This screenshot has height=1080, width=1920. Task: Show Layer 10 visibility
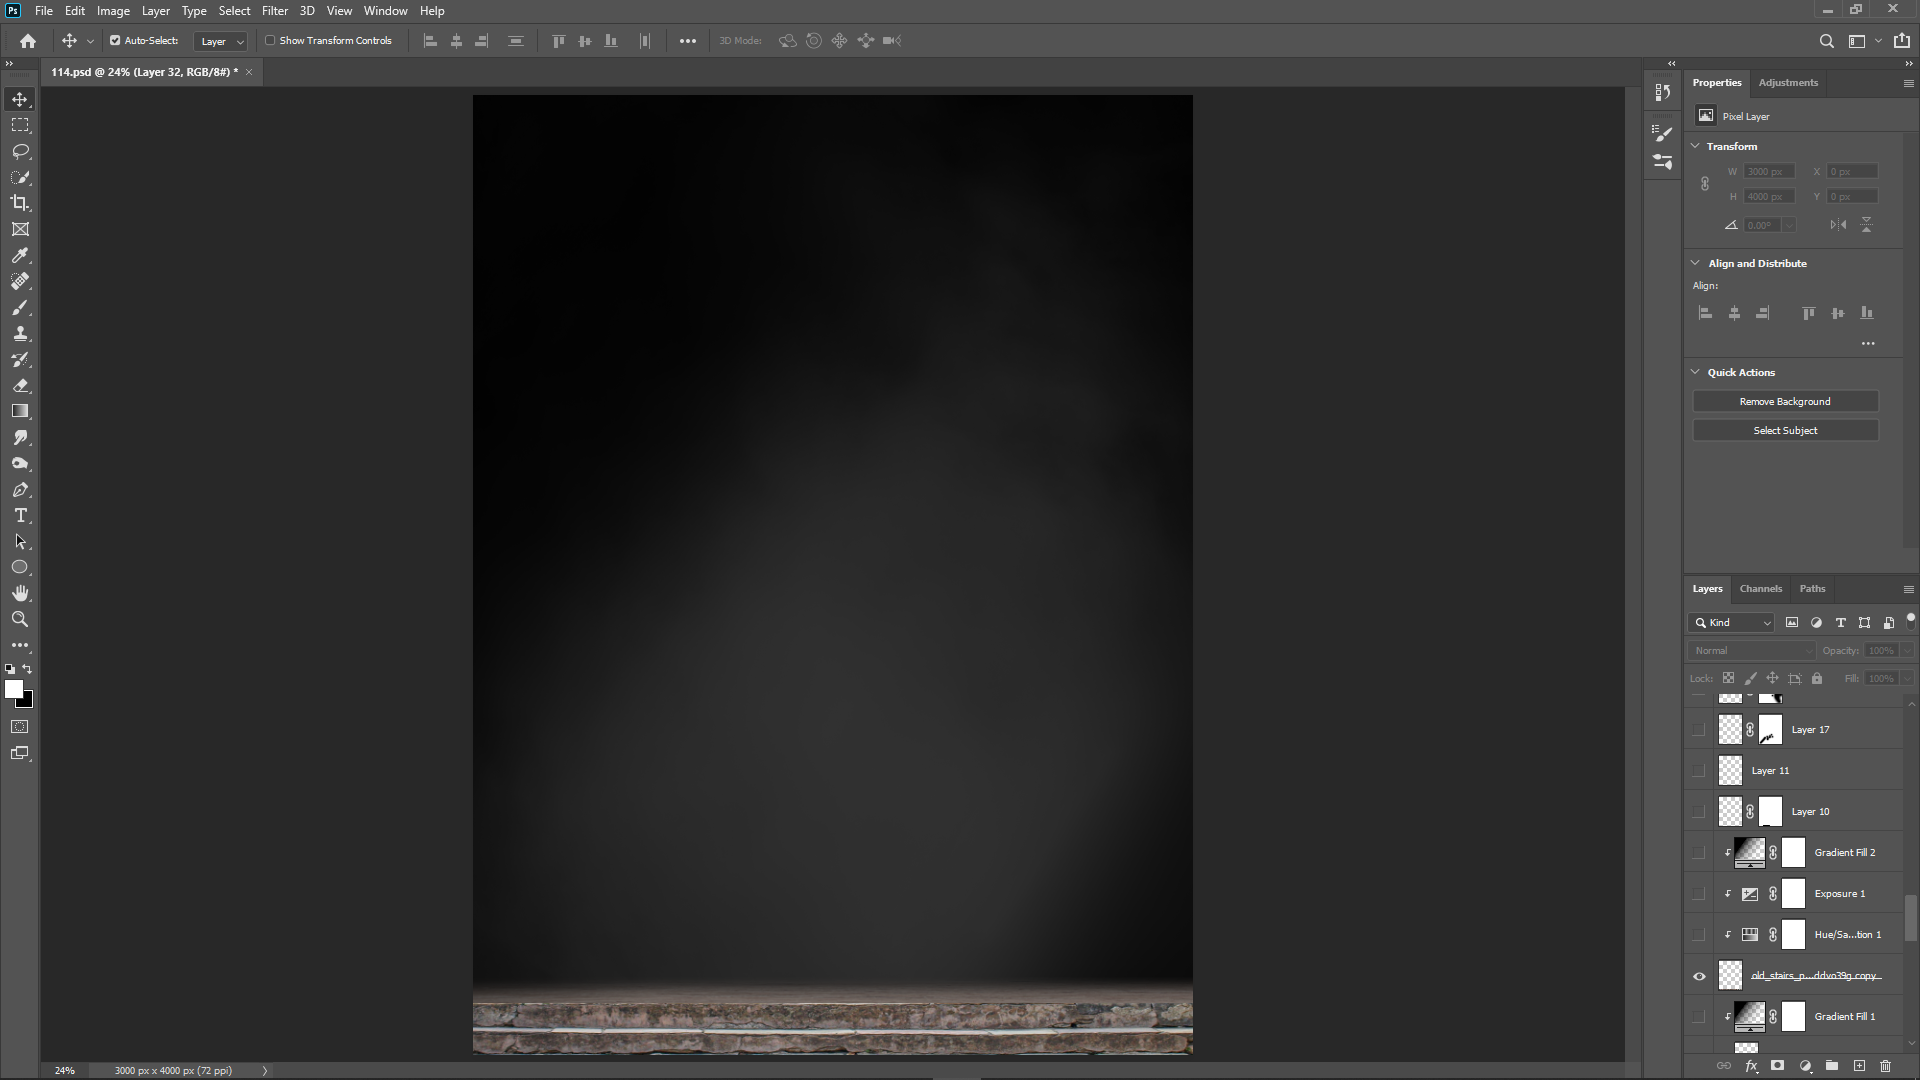coord(1699,812)
